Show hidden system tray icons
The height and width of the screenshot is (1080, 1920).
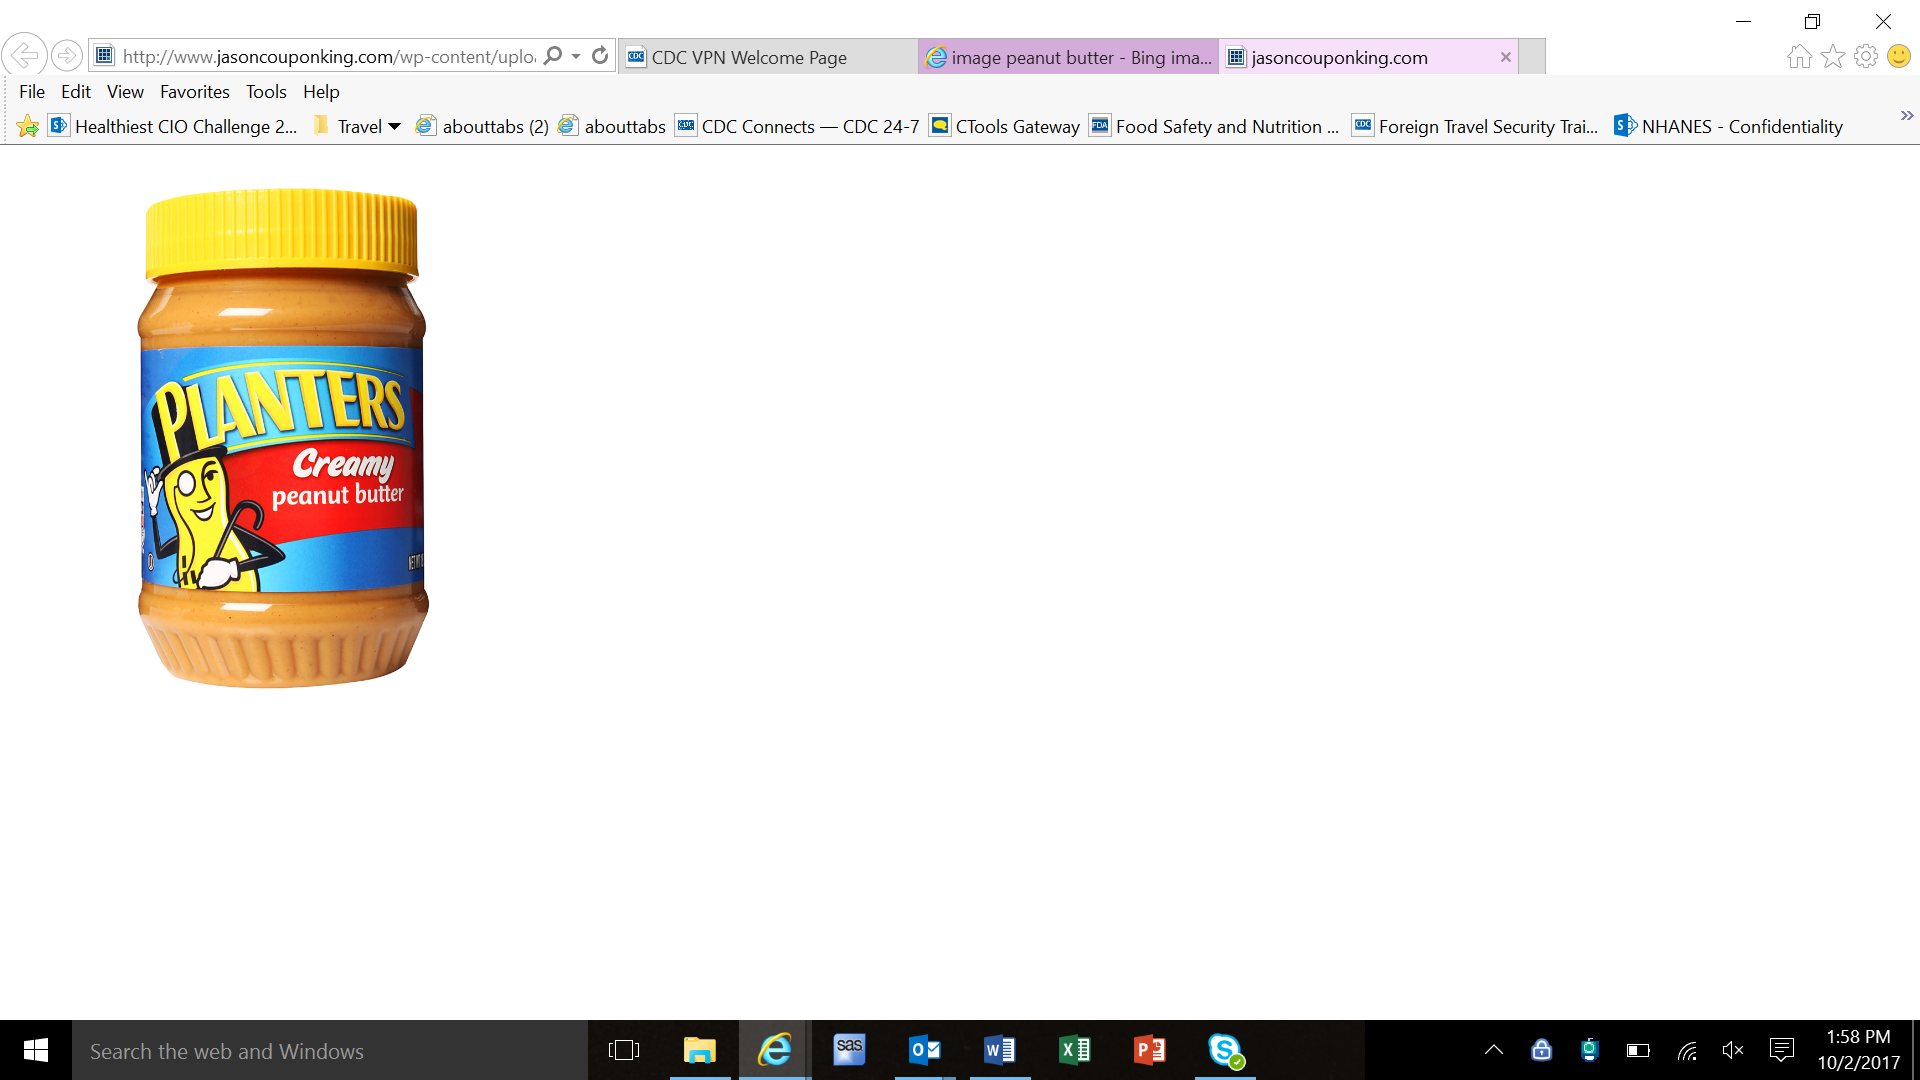(1493, 1050)
